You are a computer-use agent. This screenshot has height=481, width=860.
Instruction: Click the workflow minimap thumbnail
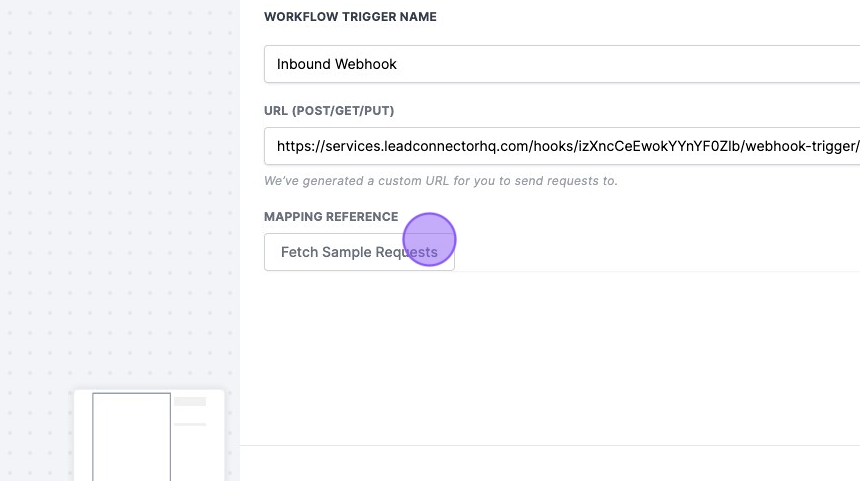[x=149, y=435]
